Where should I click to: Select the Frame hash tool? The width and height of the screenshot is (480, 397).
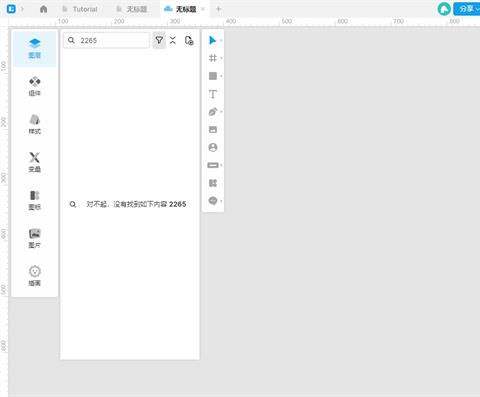[213, 58]
